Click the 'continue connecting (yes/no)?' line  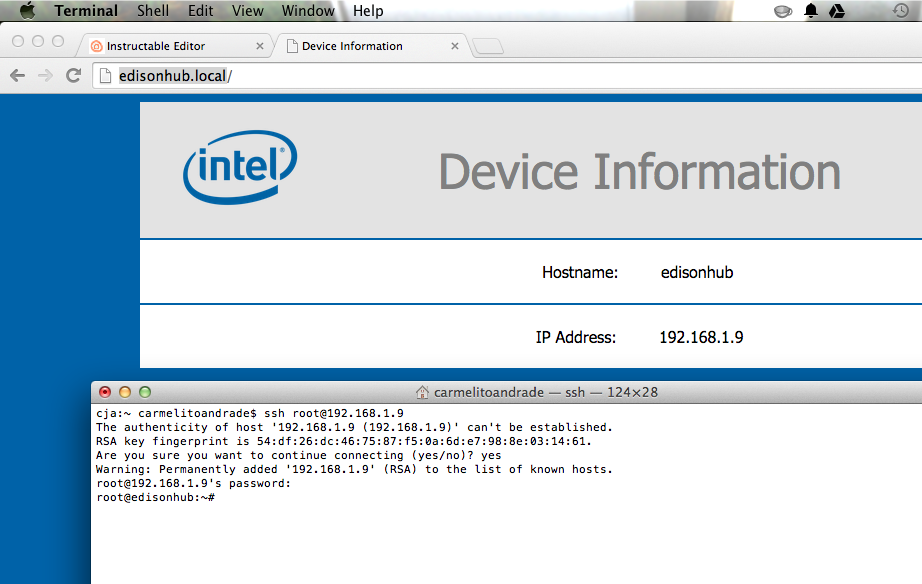coord(299,455)
